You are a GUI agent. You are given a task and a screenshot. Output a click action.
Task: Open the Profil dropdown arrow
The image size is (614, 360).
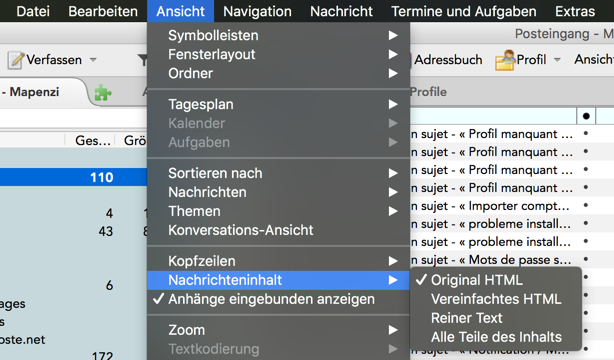(557, 60)
